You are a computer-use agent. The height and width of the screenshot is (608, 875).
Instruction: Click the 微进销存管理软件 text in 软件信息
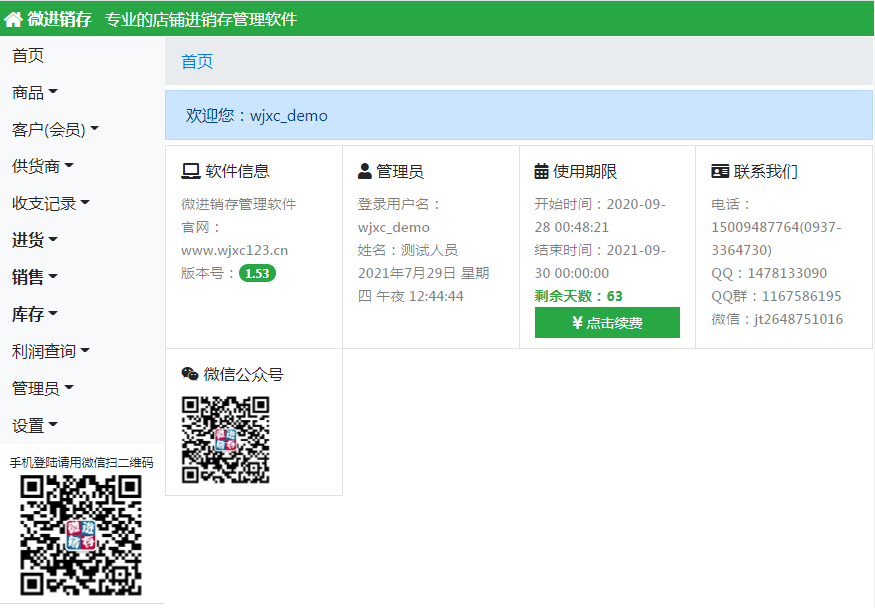click(x=238, y=204)
